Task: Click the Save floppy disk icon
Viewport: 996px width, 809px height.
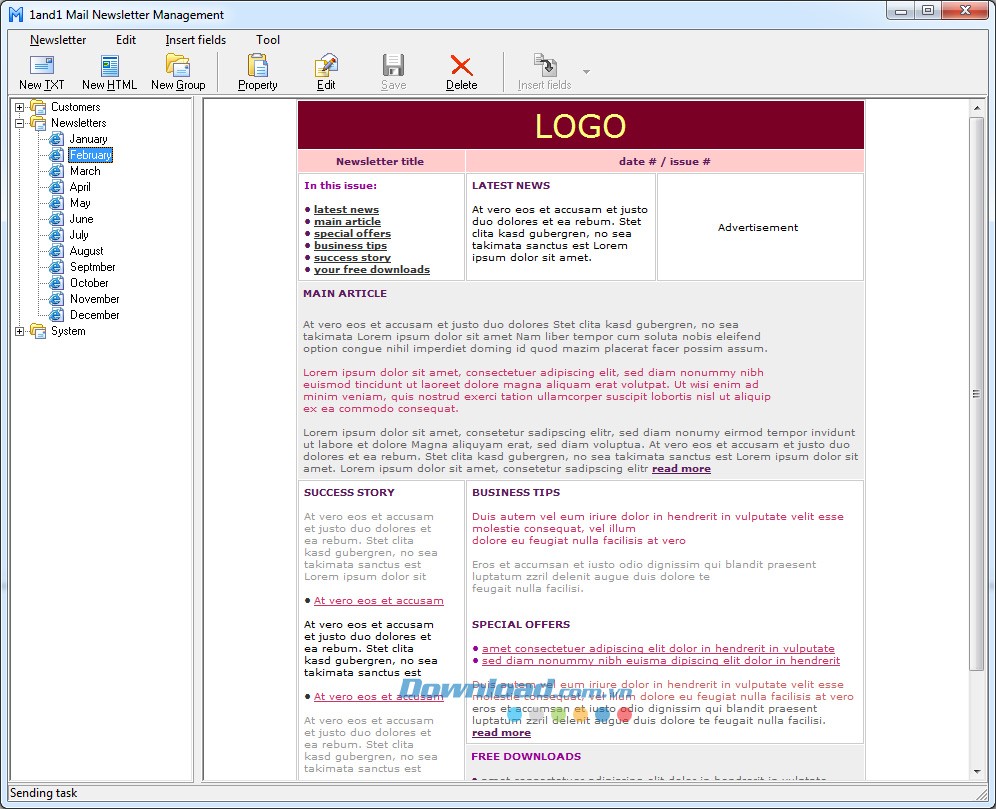Action: 393,66
